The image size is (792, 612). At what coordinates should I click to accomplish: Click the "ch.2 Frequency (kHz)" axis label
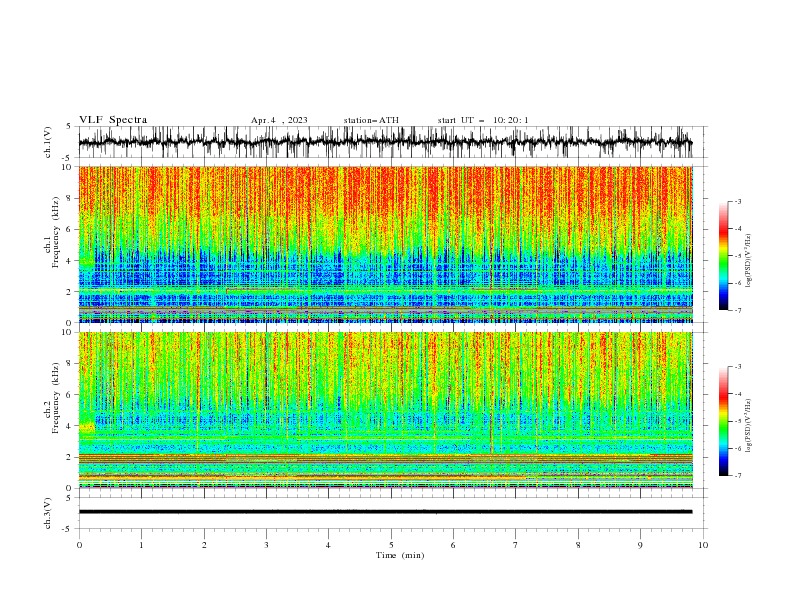[52, 398]
